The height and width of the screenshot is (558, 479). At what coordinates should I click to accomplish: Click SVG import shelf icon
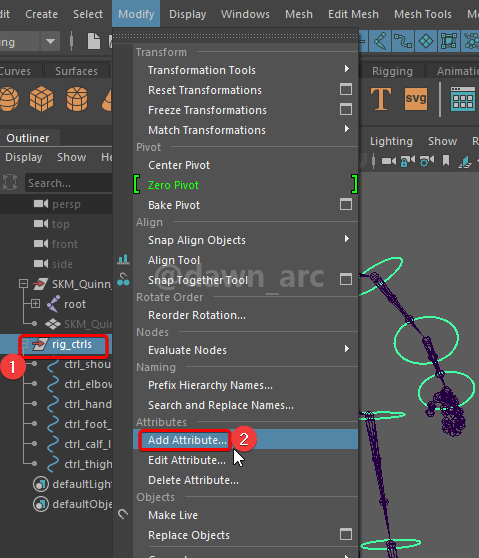tap(416, 99)
